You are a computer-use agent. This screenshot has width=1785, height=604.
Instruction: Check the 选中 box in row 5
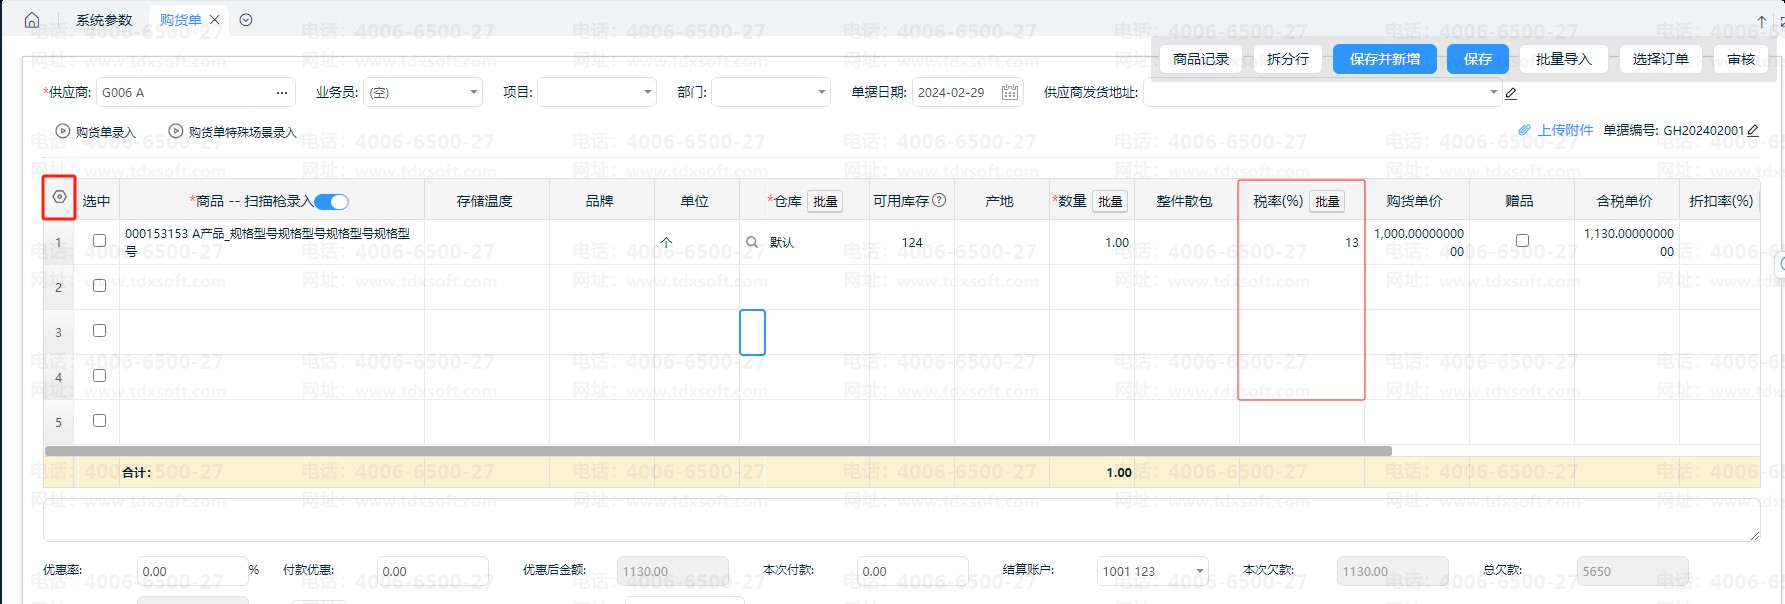tap(99, 420)
